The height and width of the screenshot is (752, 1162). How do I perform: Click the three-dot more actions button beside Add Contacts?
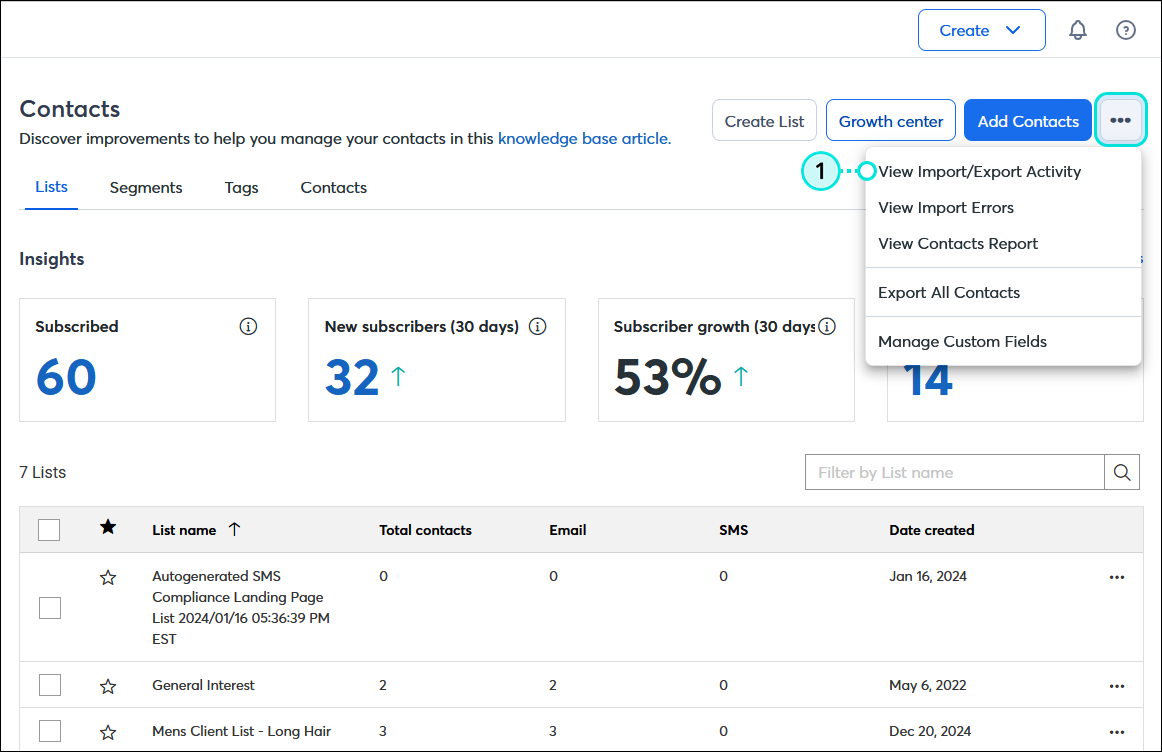click(1120, 120)
